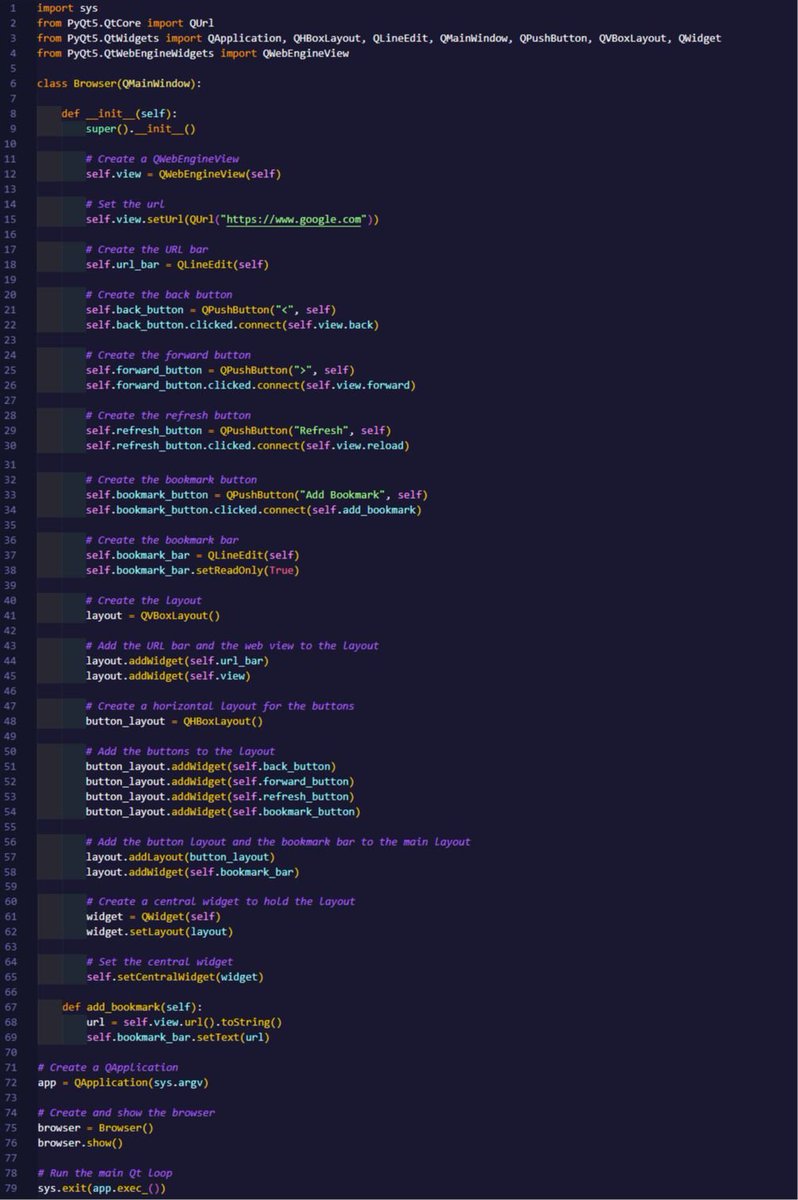Click the QHBoxLayout() call on line 48

[x=223, y=721]
